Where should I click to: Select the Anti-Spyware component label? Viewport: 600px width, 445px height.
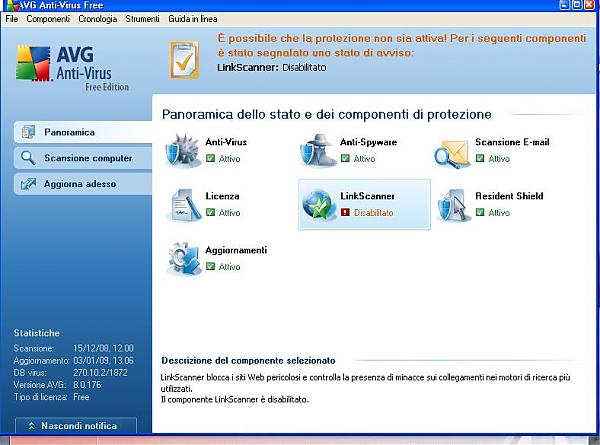click(368, 142)
